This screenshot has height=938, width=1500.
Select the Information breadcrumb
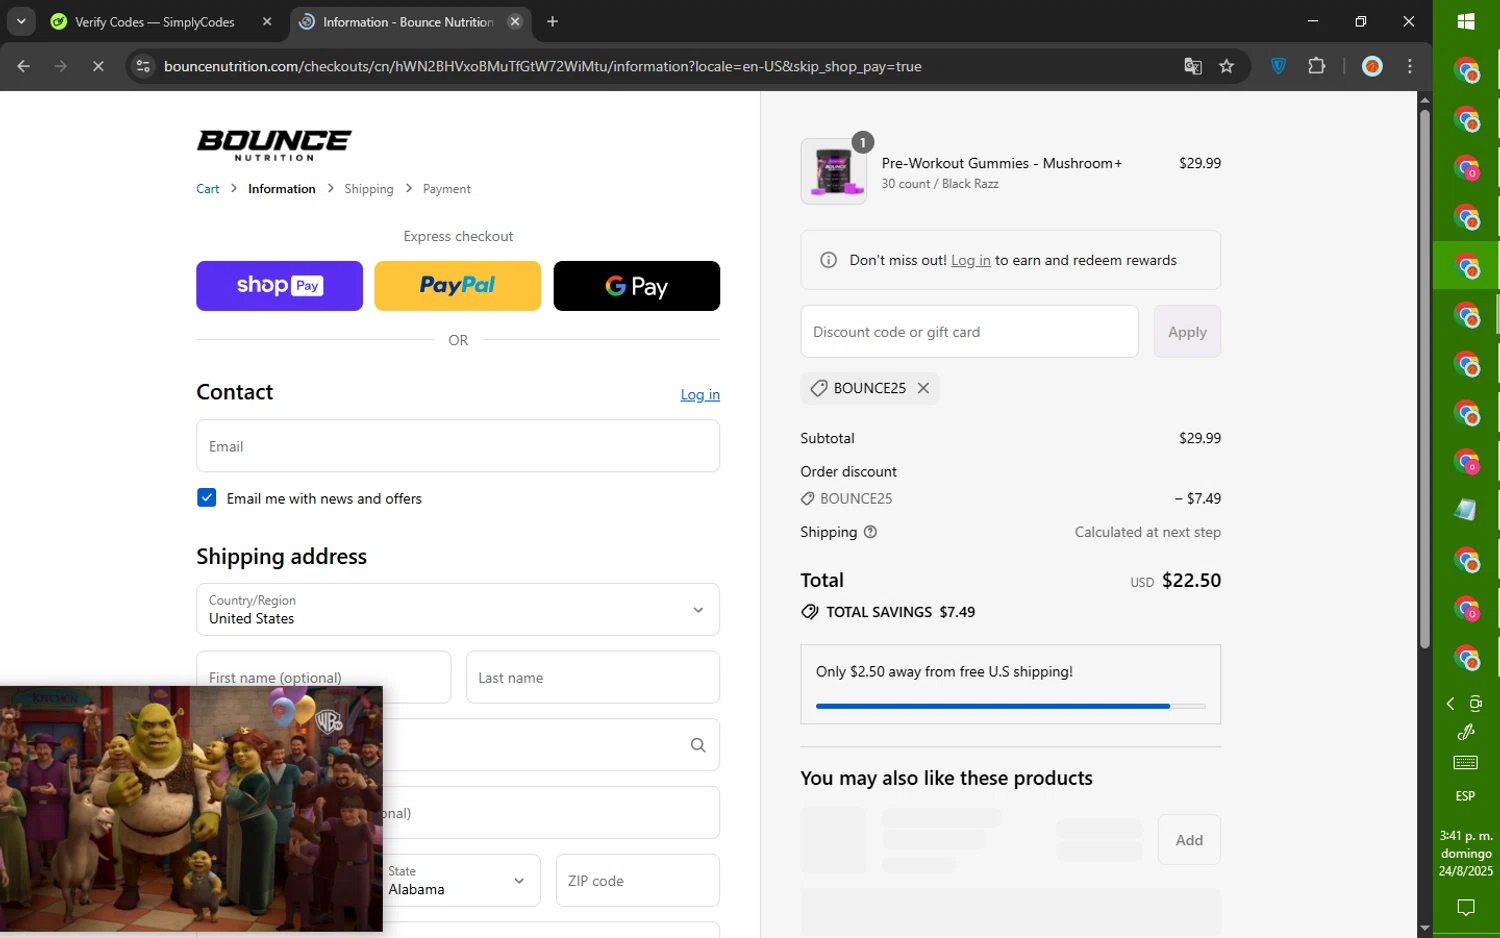coord(281,189)
